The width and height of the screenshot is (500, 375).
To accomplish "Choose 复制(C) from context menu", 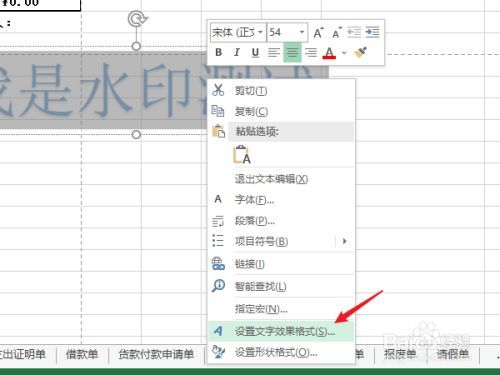I will point(281,111).
